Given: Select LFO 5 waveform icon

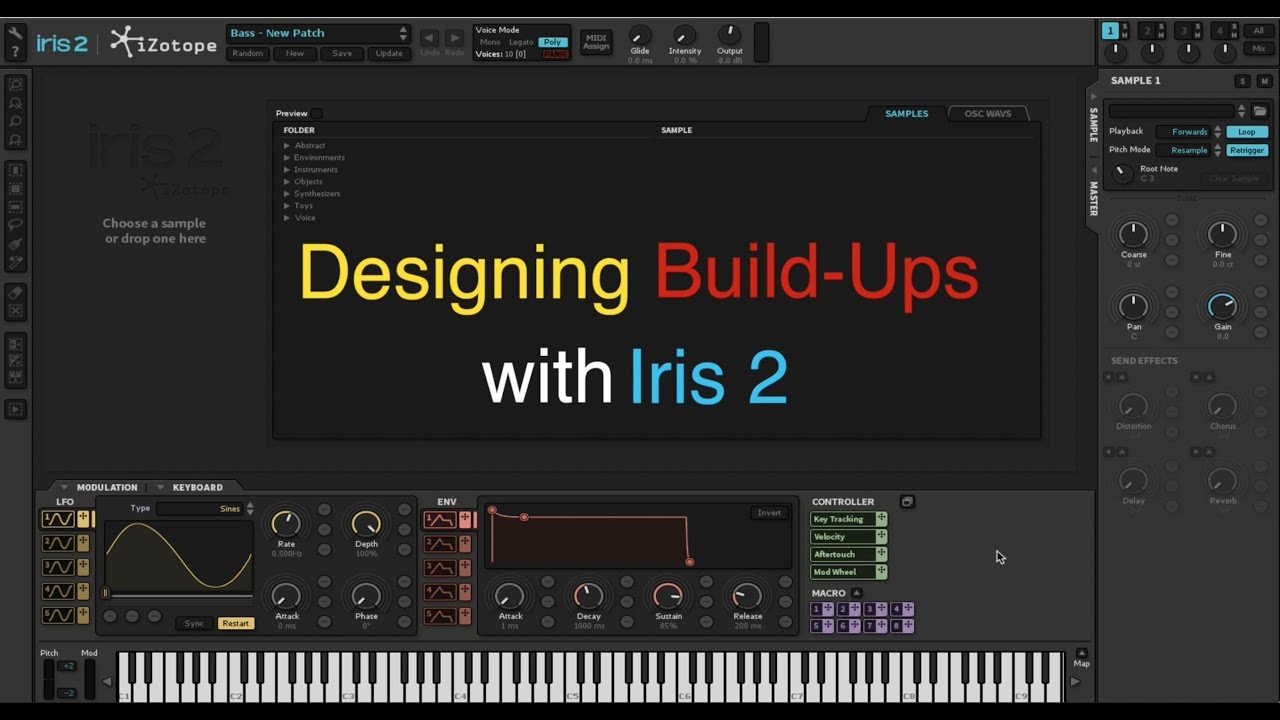Looking at the screenshot, I should coord(57,615).
